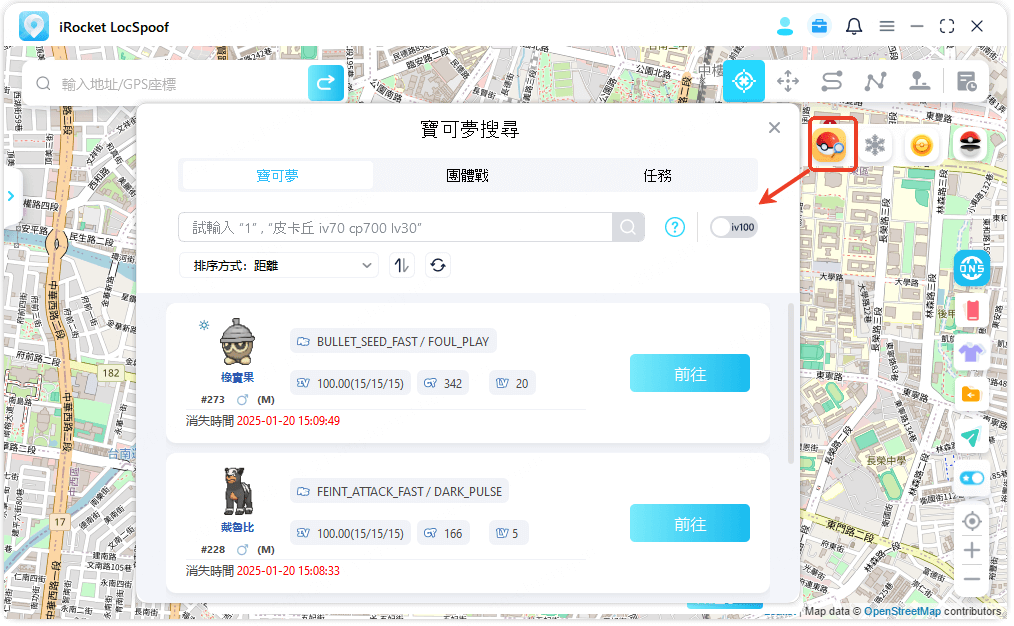Screen dimensions: 1014x626
Task: Select the jump teleport pin icon
Action: point(919,81)
